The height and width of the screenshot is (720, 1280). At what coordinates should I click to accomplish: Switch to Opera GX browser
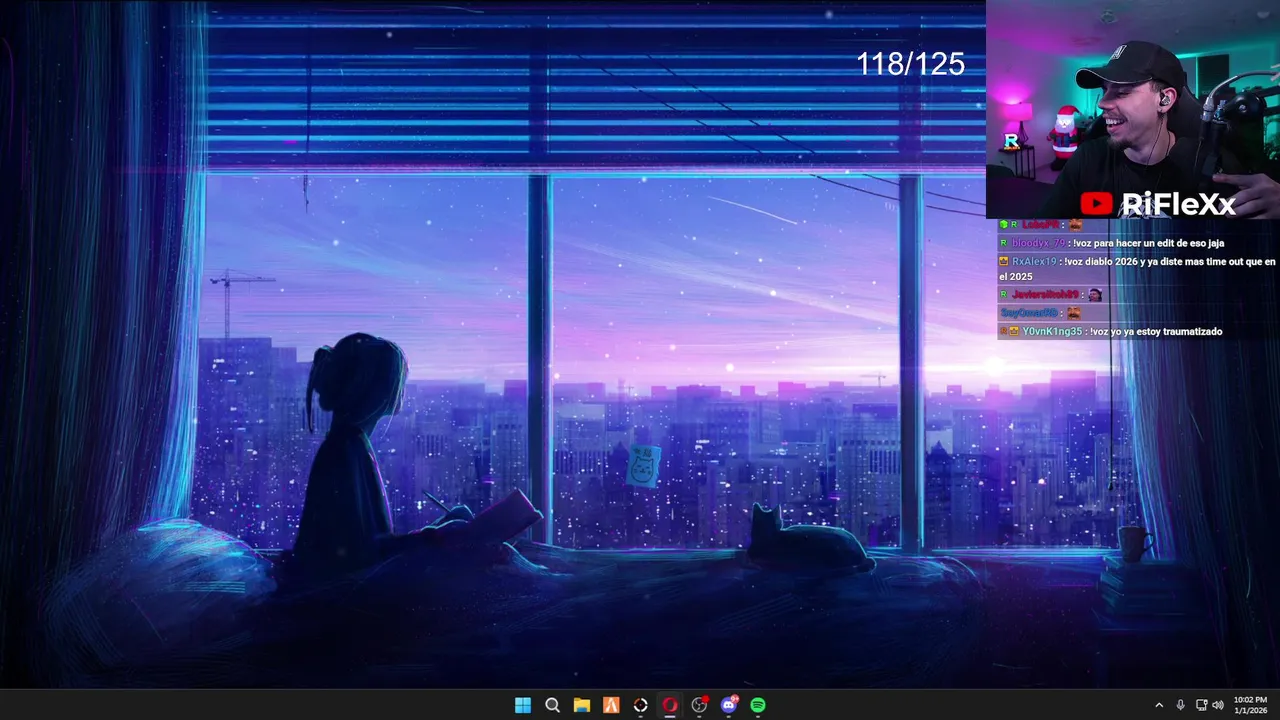pos(670,705)
